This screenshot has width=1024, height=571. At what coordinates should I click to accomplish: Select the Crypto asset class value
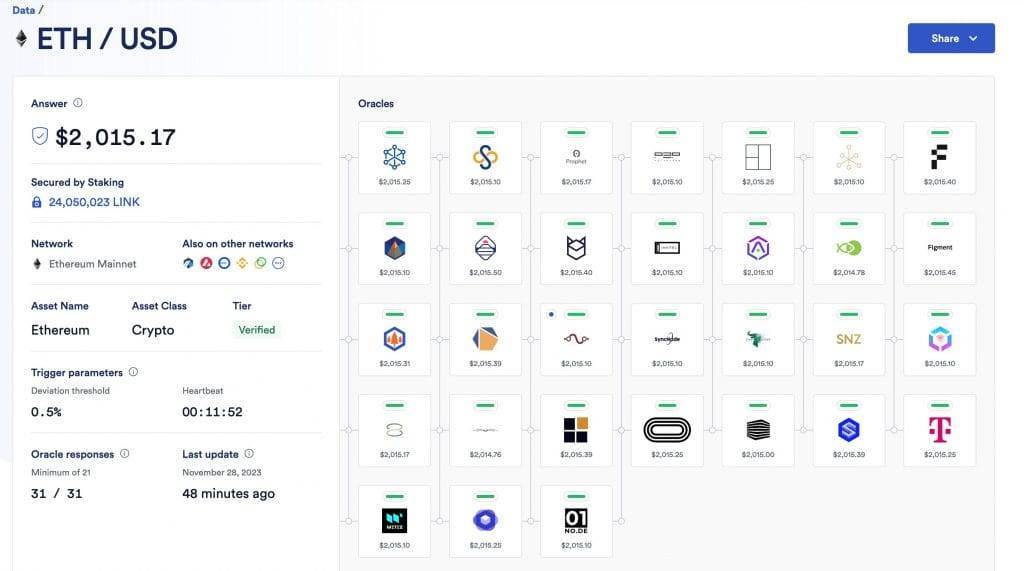(153, 331)
